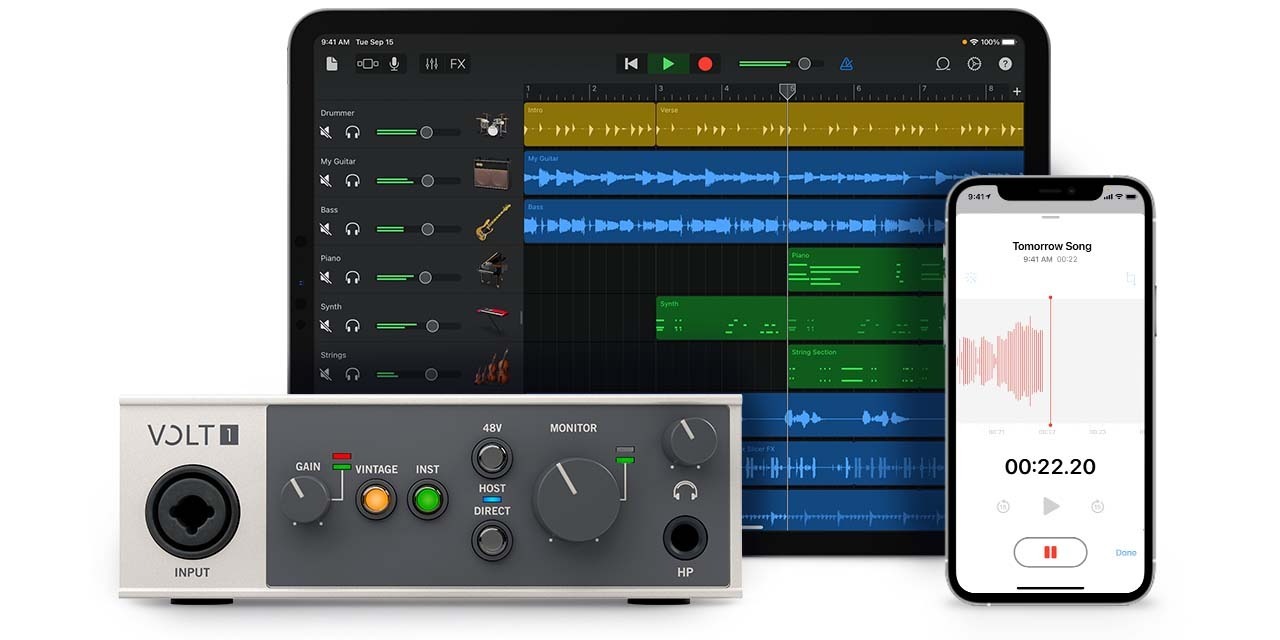Open the My Songs document browser icon
Viewport: 1280px width, 640px height.
click(331, 63)
